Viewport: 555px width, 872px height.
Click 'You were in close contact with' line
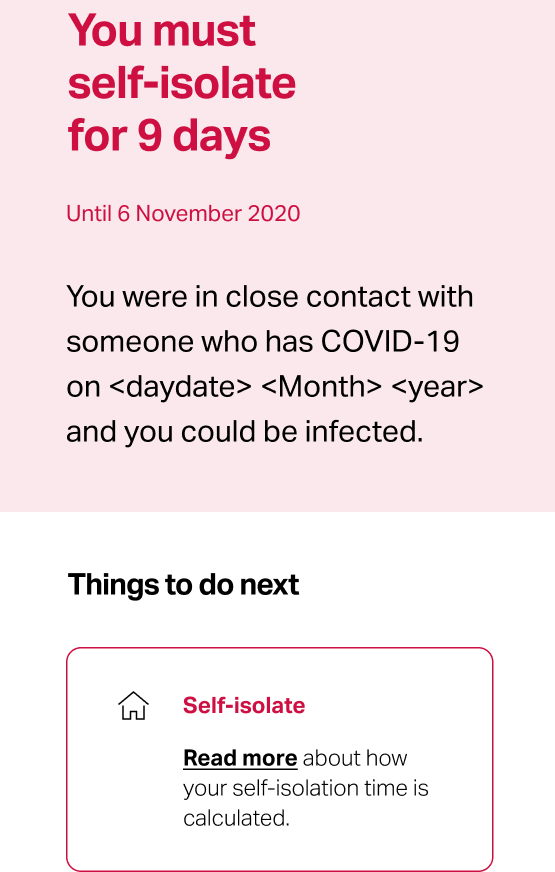[270, 296]
